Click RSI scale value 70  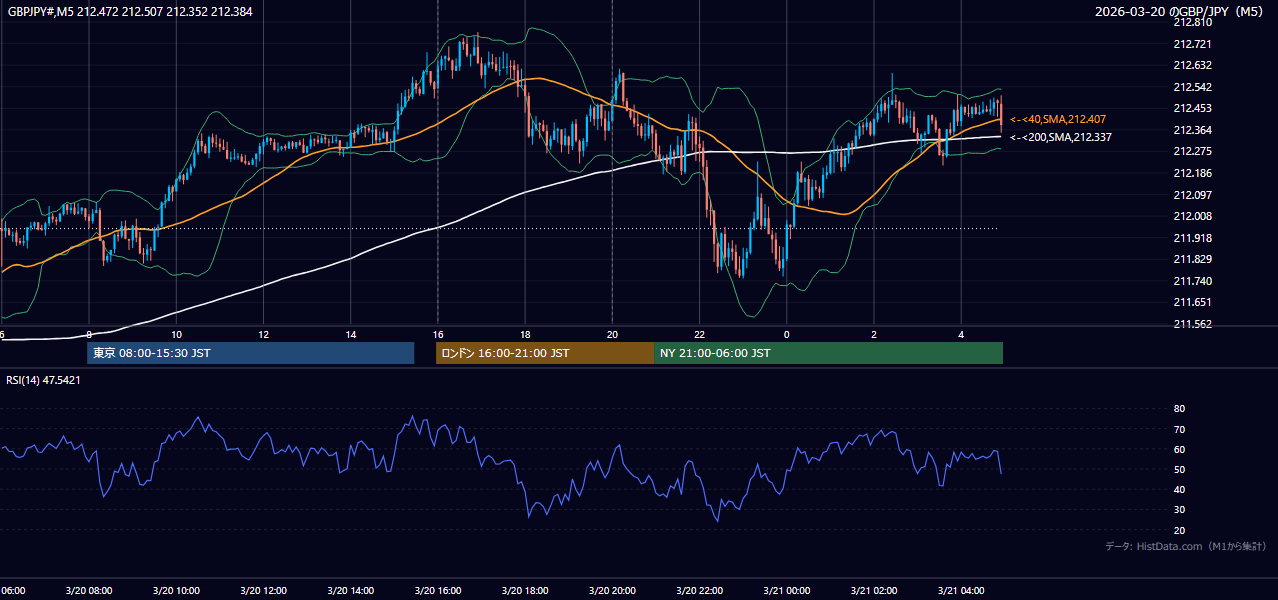click(x=1180, y=429)
